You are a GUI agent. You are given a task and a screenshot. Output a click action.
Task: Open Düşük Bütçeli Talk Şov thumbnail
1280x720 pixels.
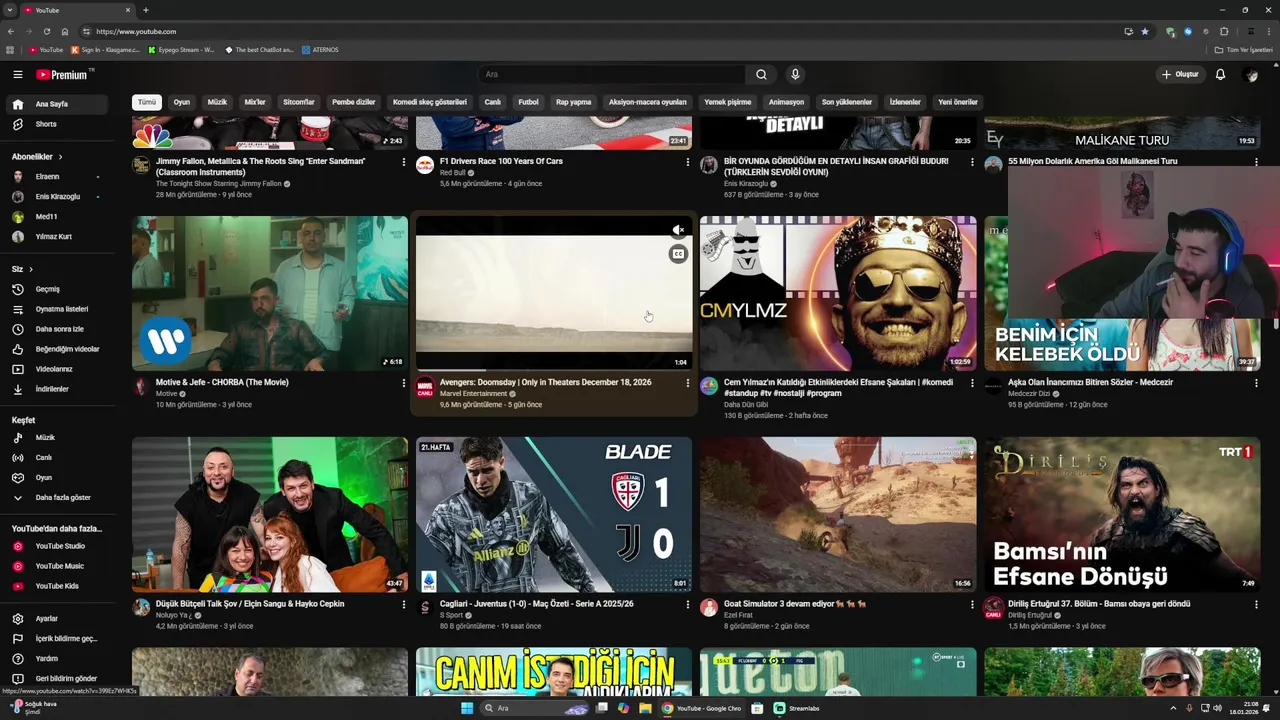tap(270, 514)
